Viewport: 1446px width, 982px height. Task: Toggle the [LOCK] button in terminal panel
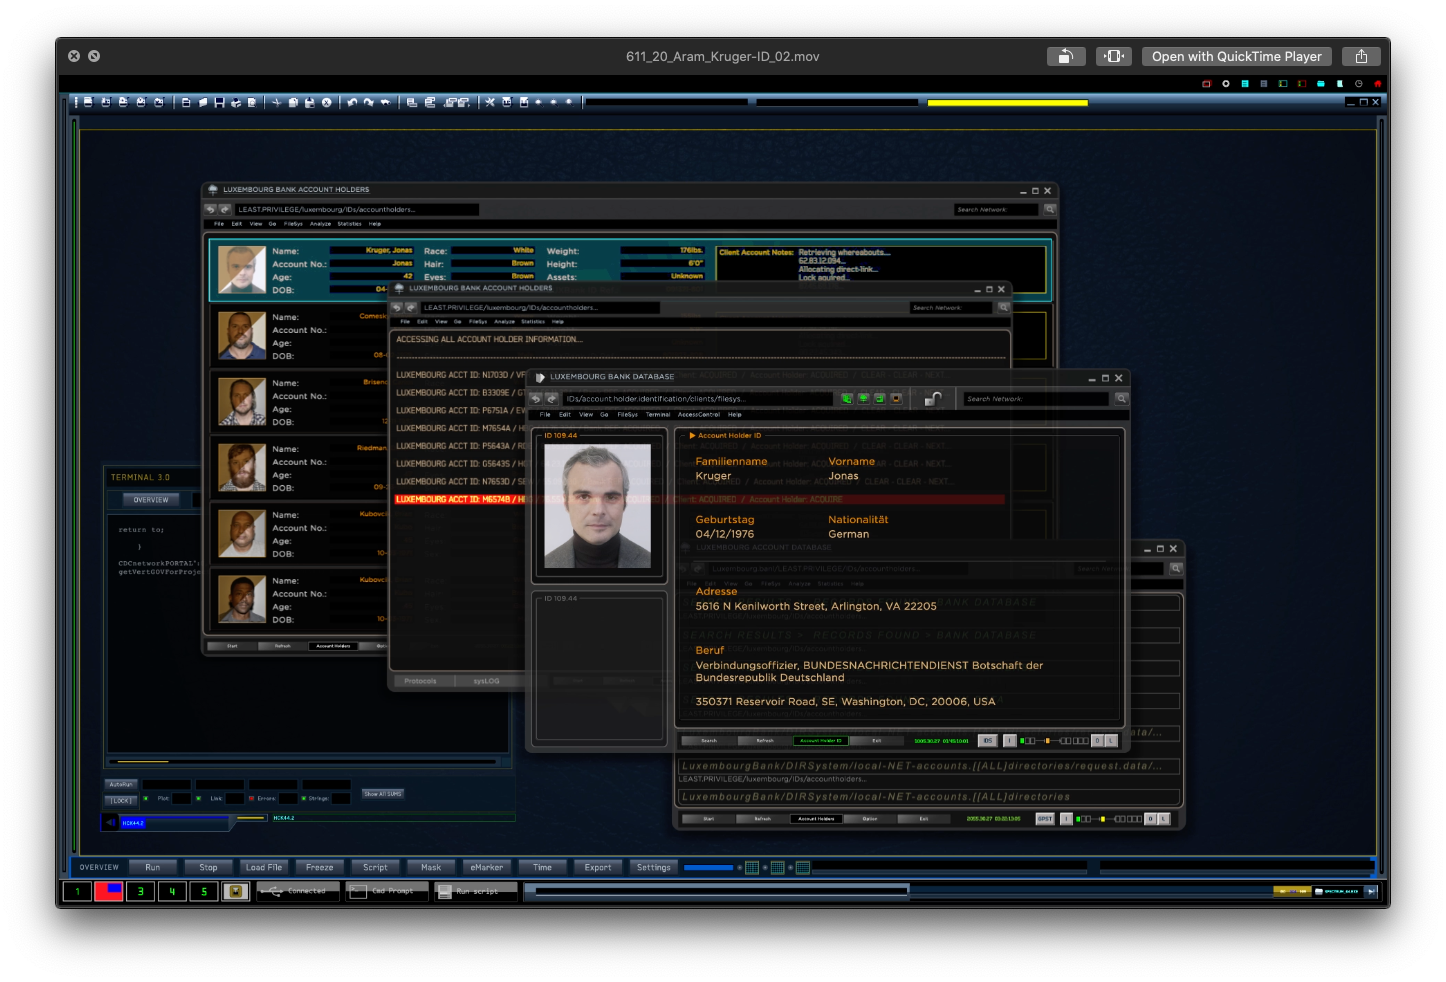(x=121, y=800)
